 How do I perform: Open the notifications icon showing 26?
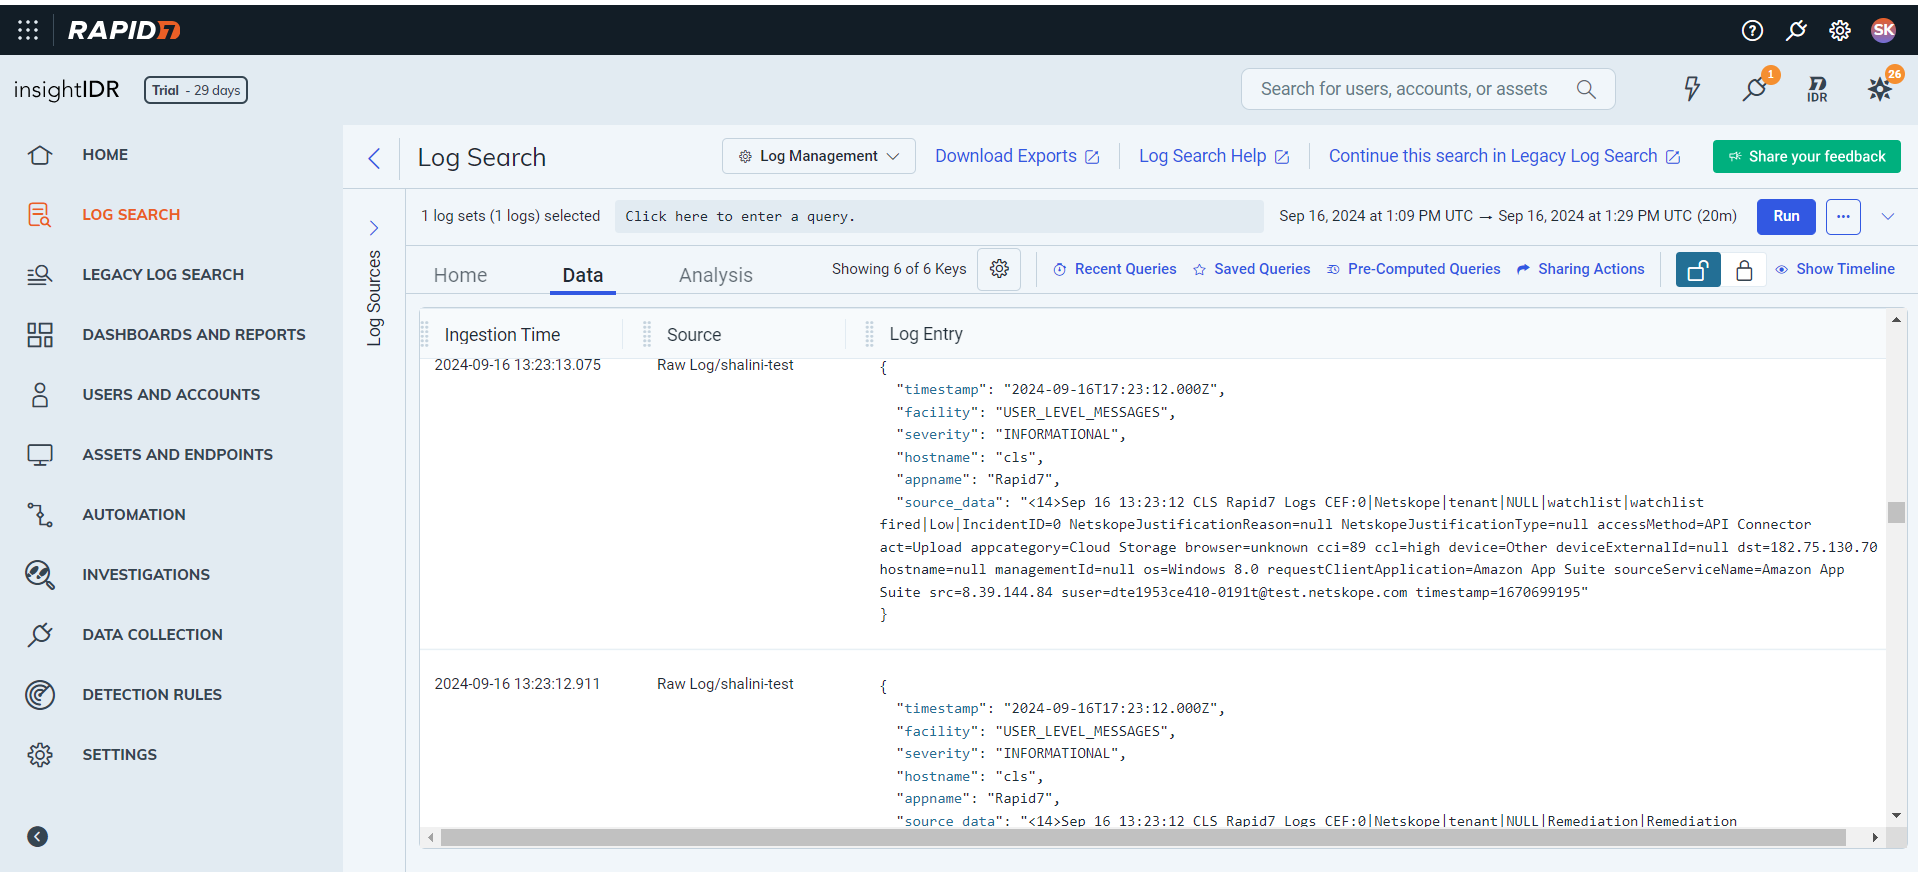point(1880,89)
